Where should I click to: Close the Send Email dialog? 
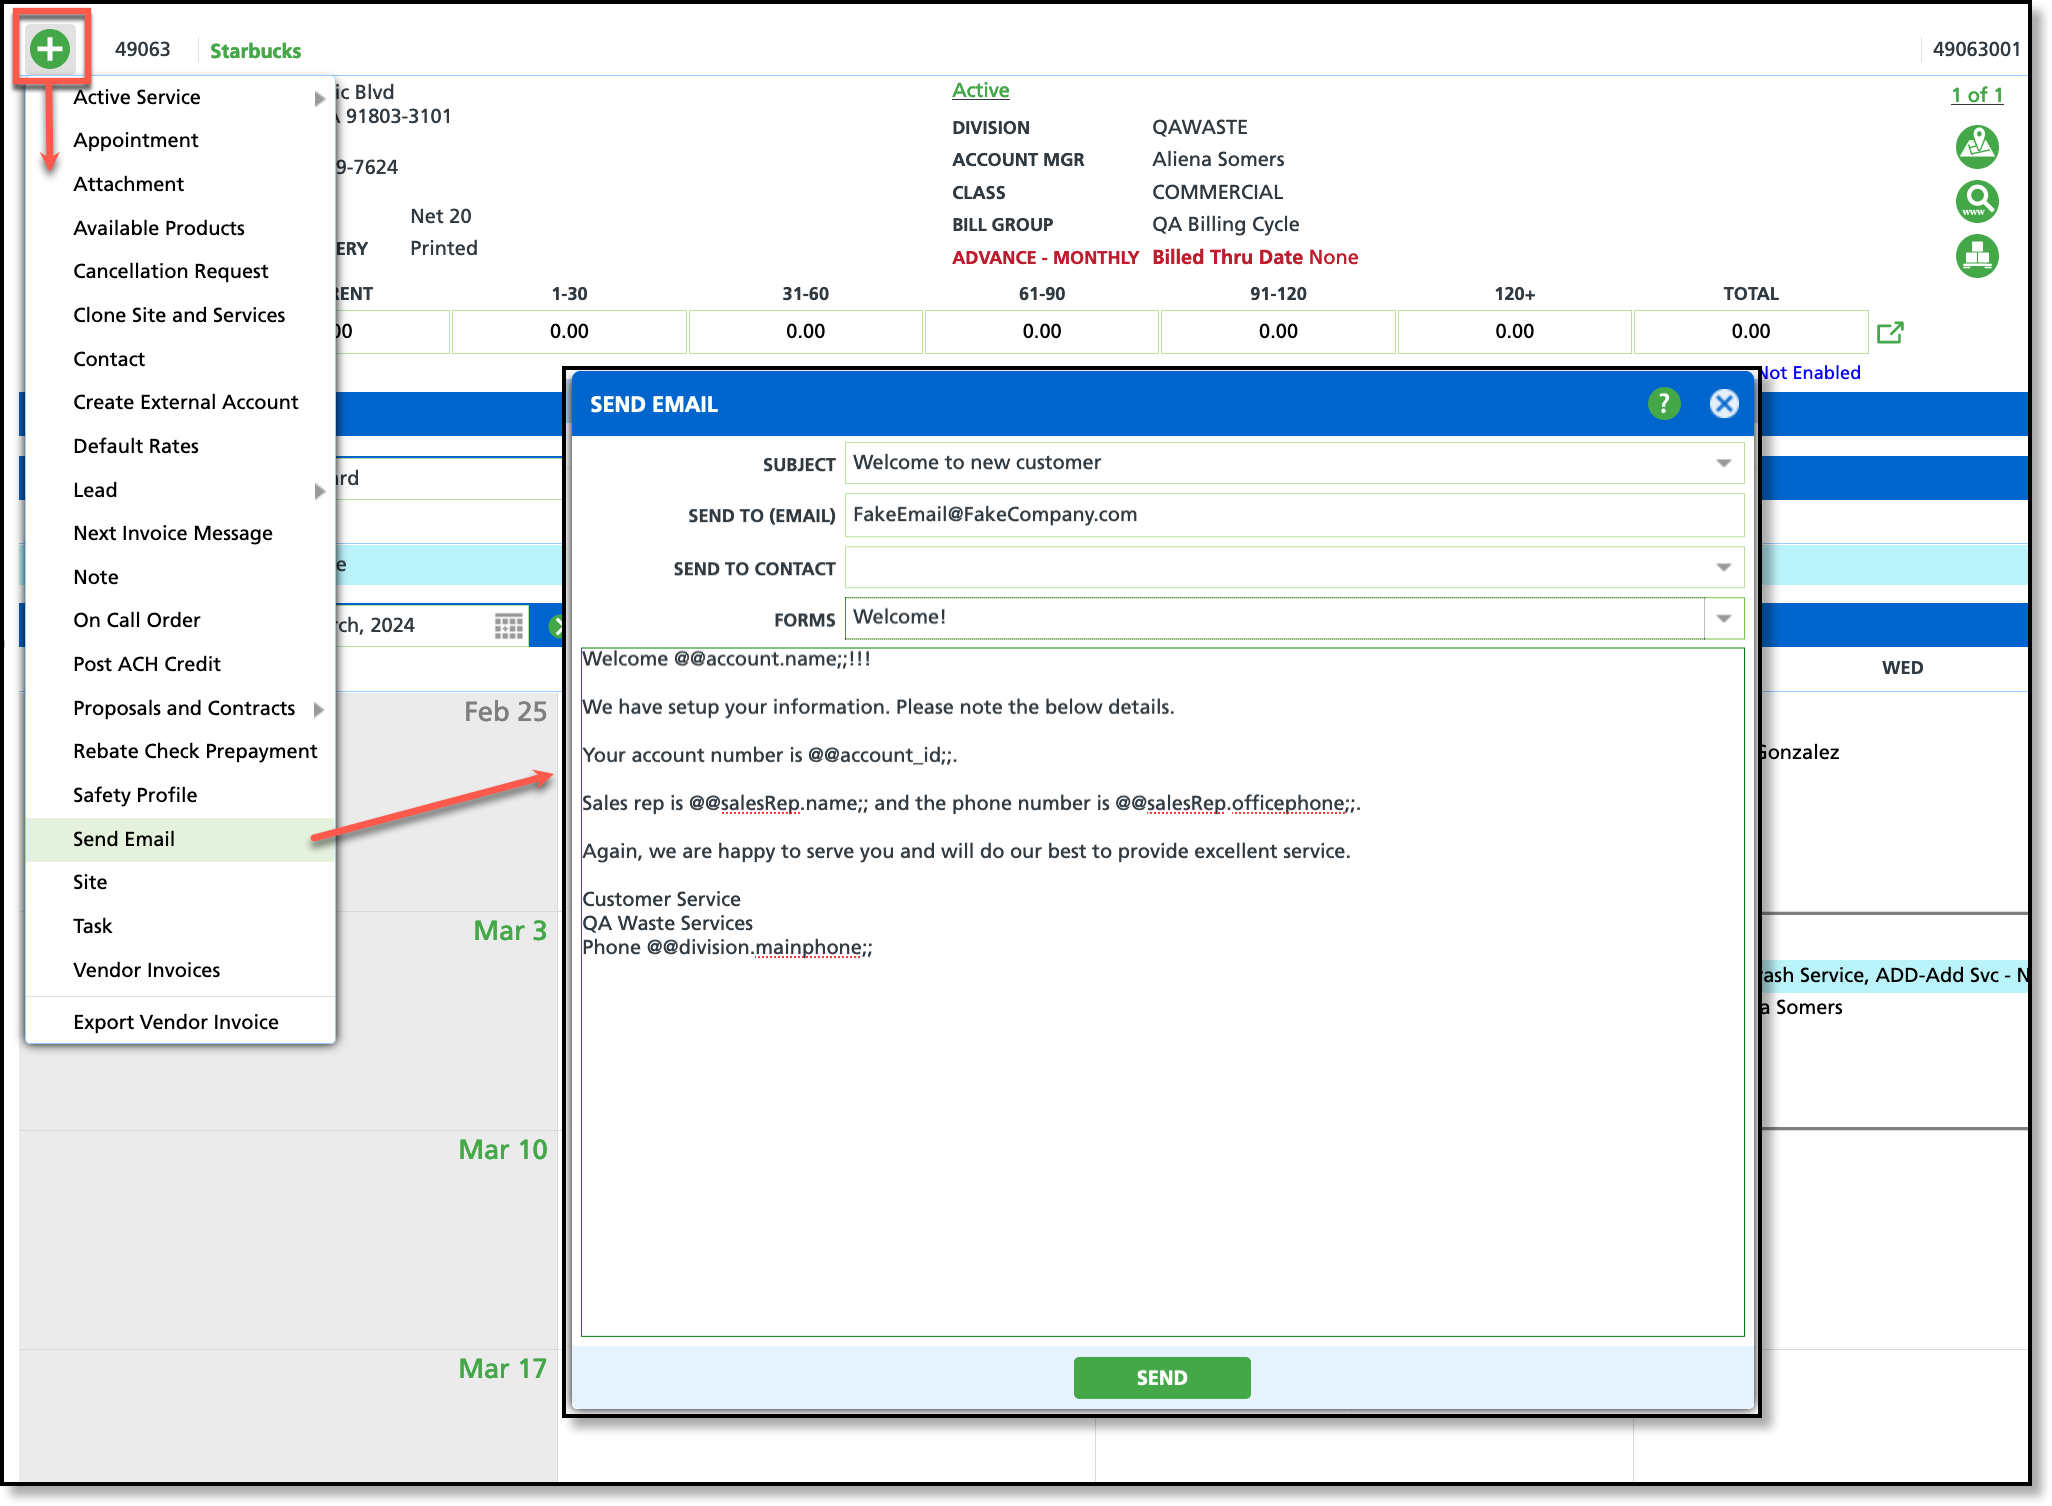click(1724, 404)
